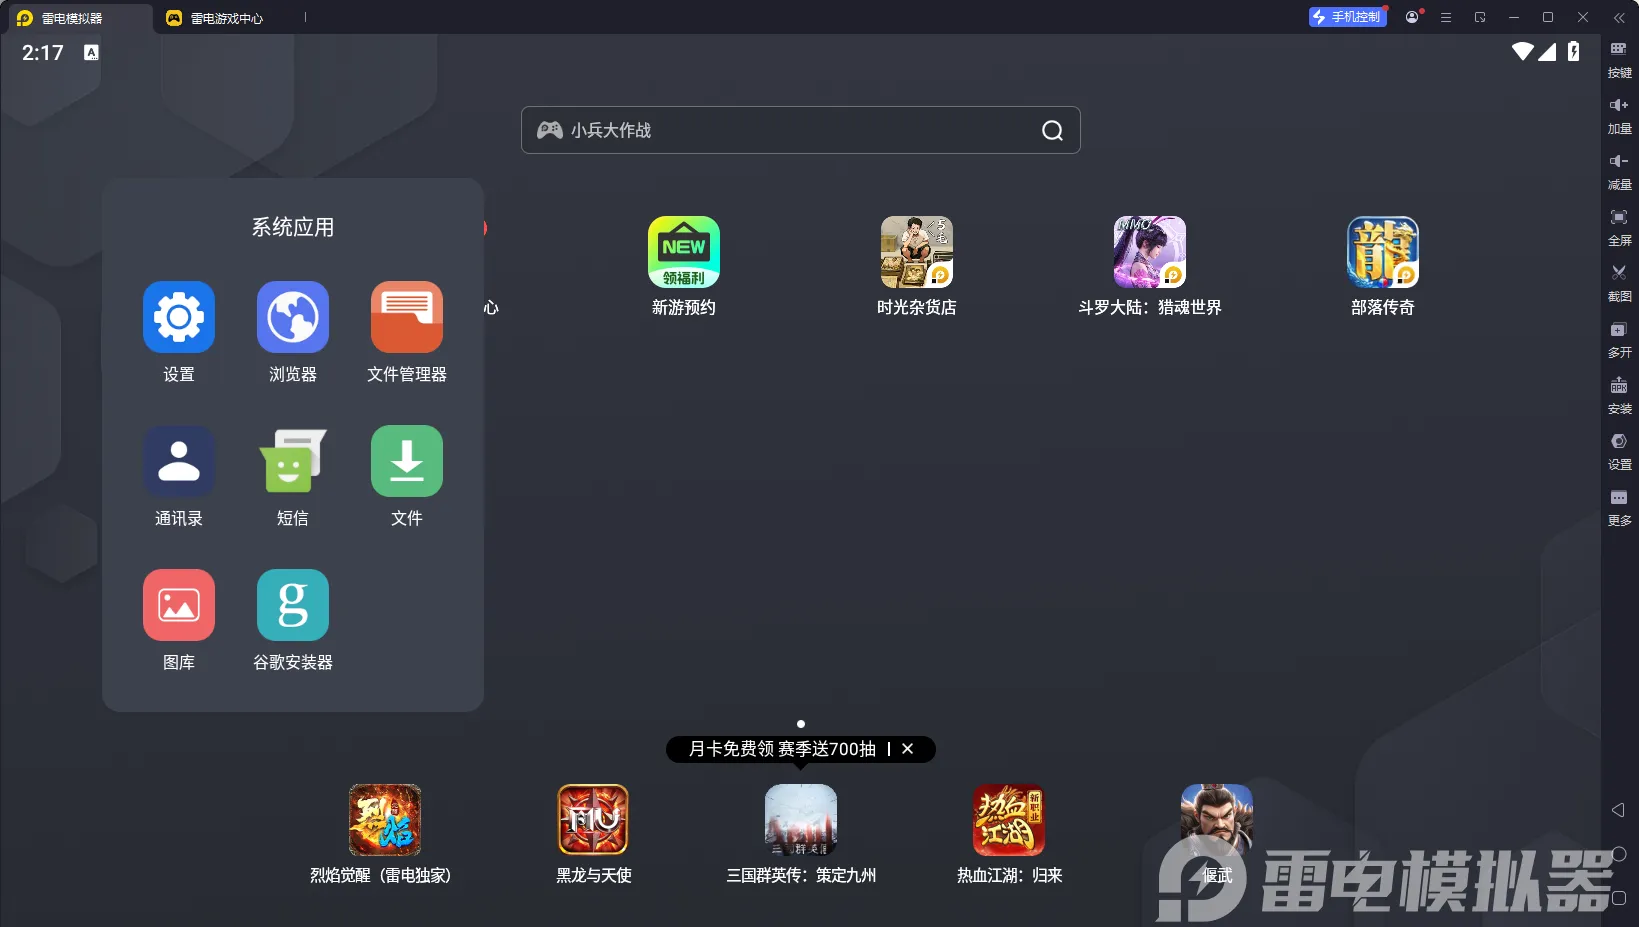
Task: Open the 文件管理器 file manager app
Action: click(407, 317)
